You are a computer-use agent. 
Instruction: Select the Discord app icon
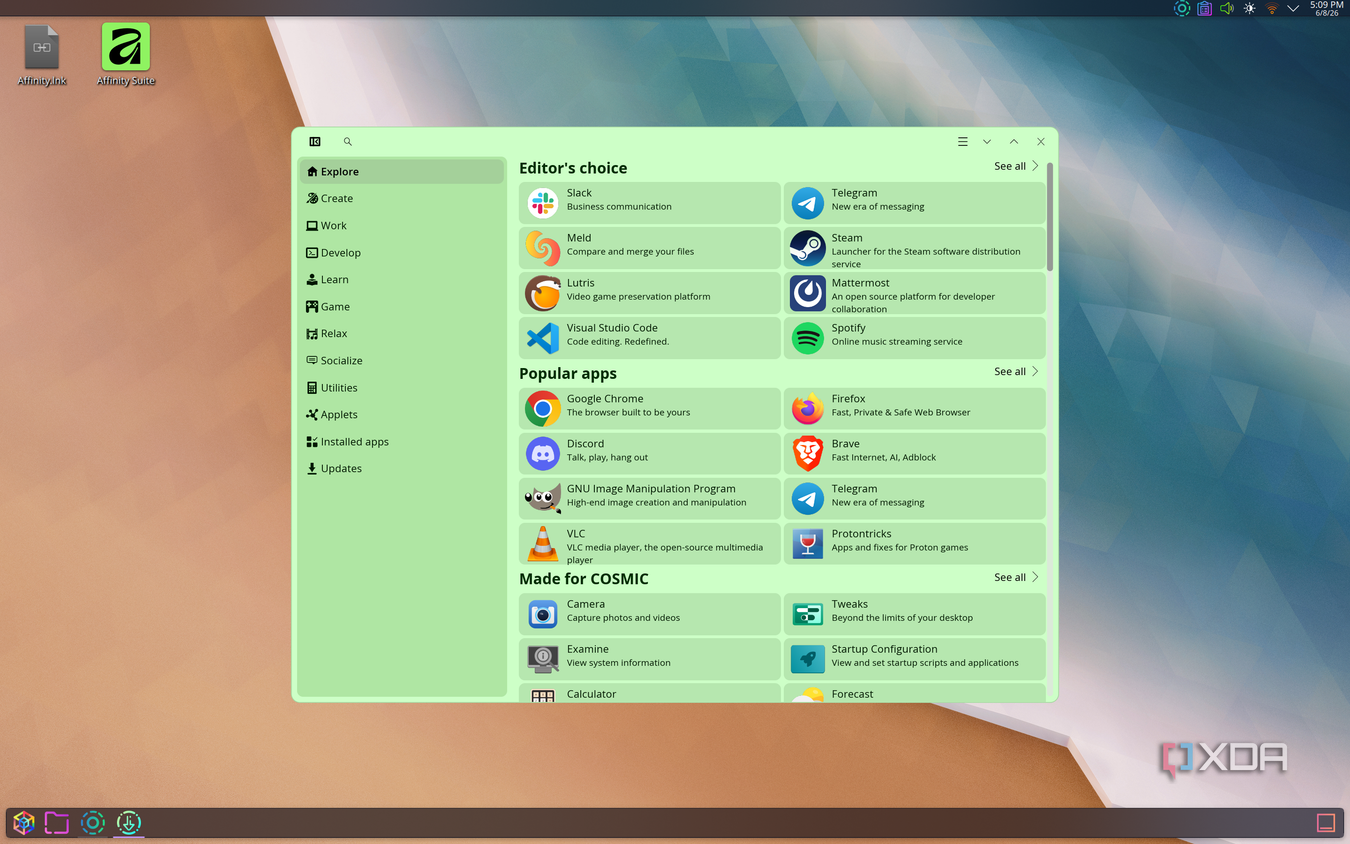coord(543,454)
